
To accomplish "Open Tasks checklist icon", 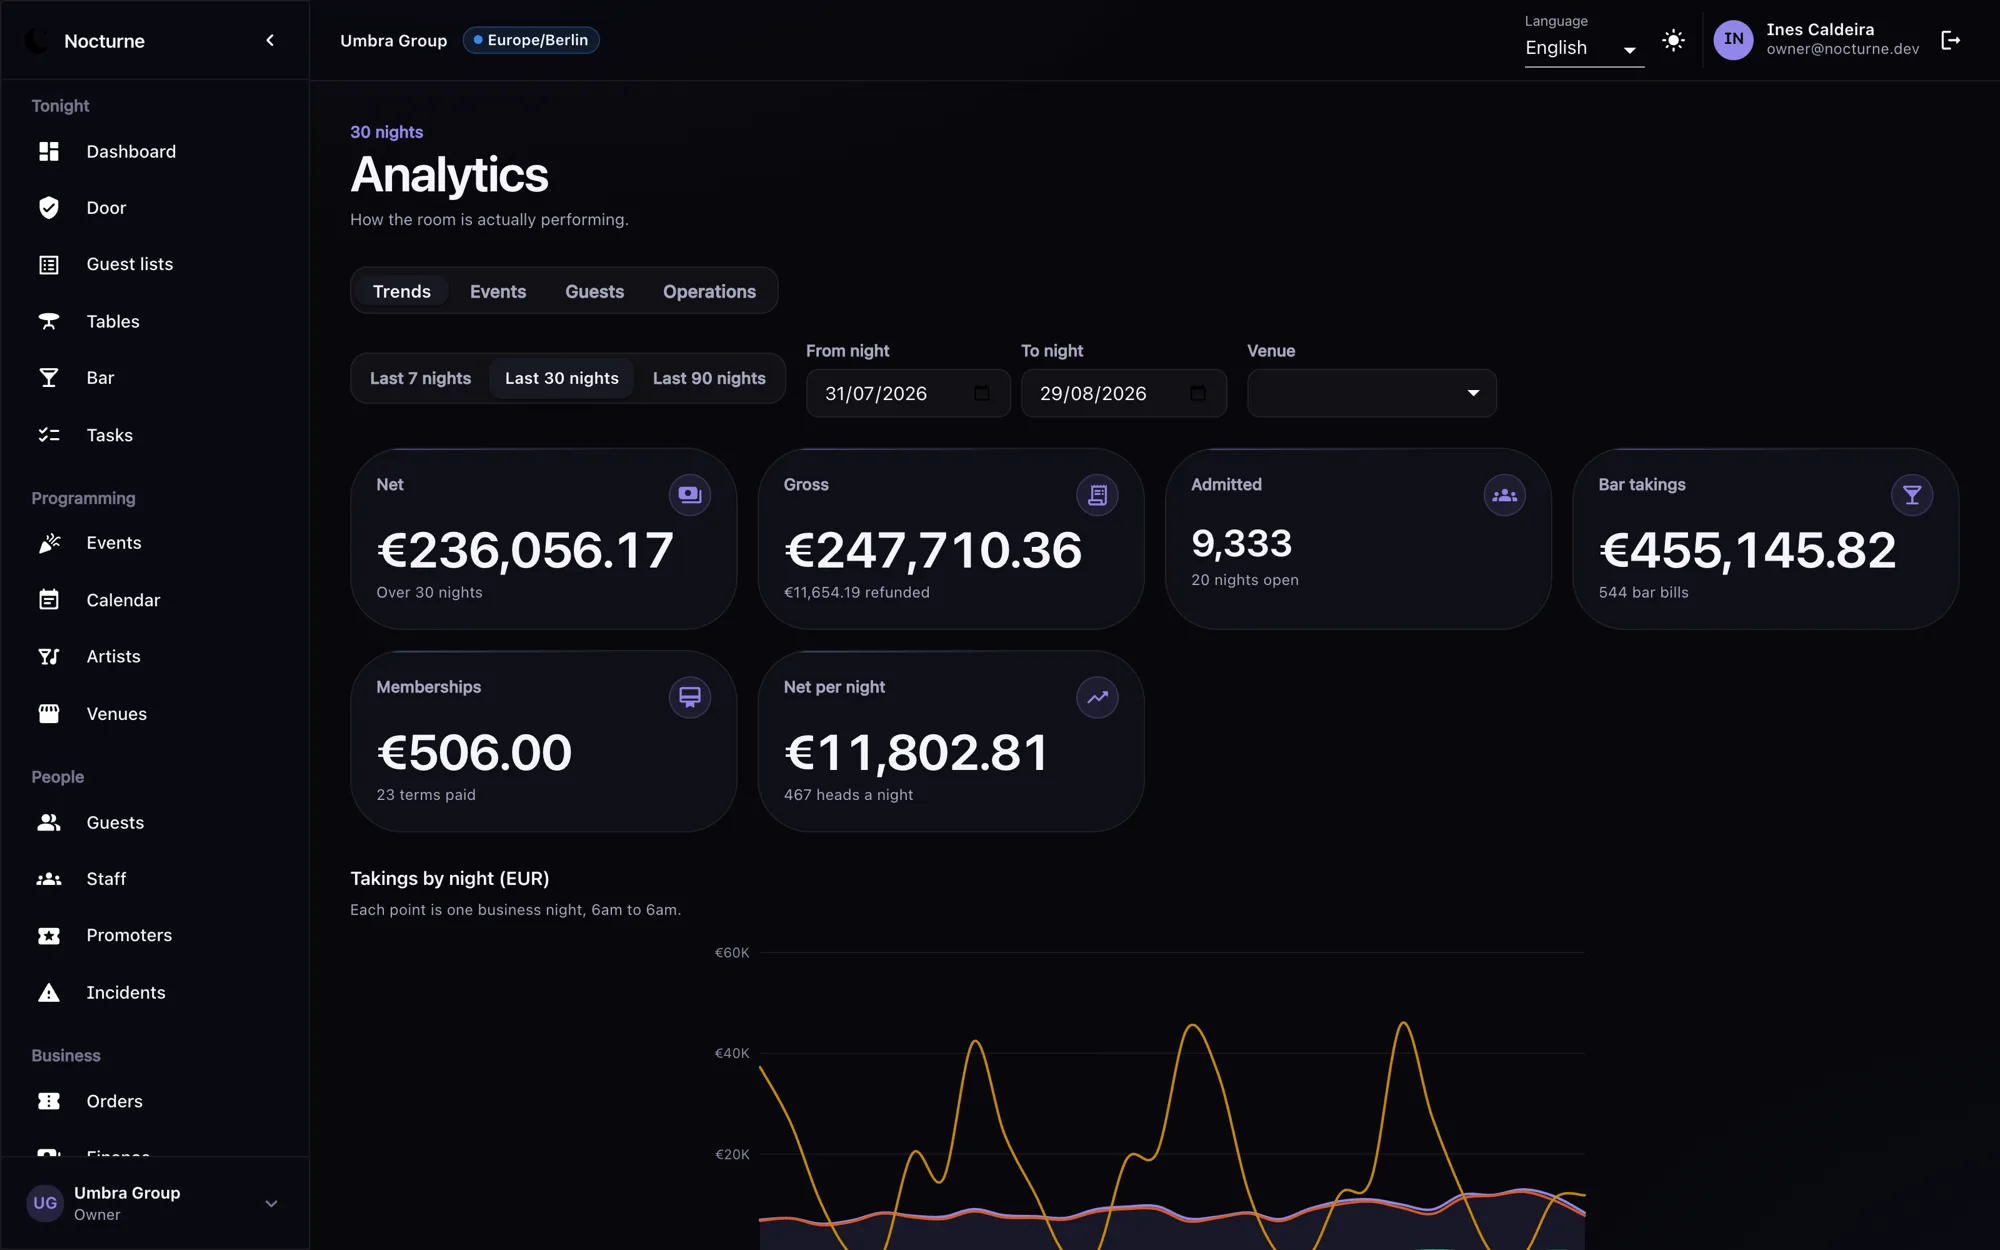I will point(49,435).
